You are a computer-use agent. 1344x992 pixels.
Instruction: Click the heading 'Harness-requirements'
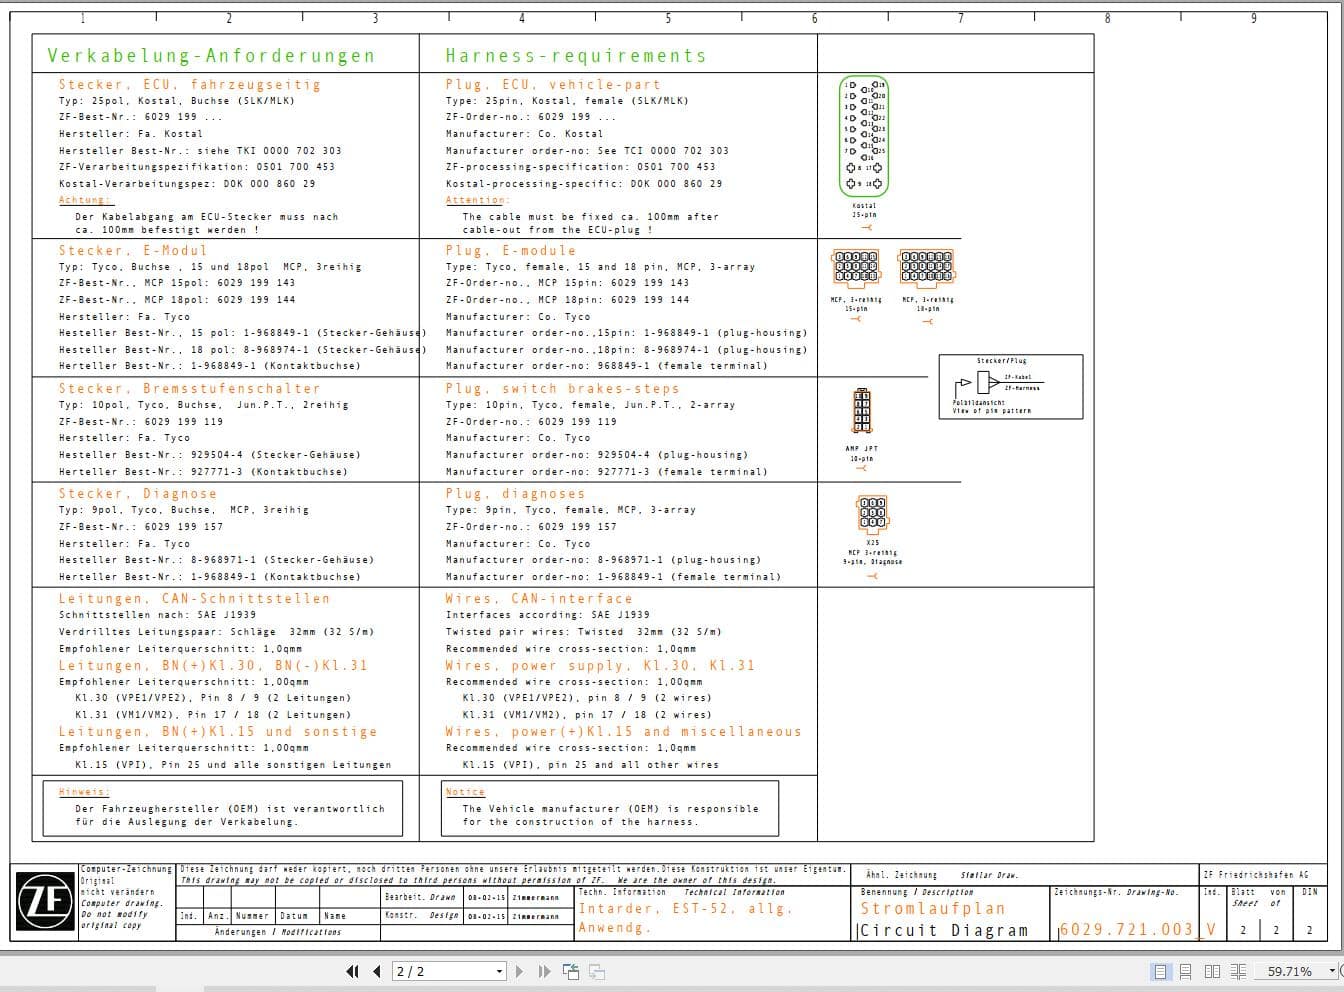(x=576, y=56)
